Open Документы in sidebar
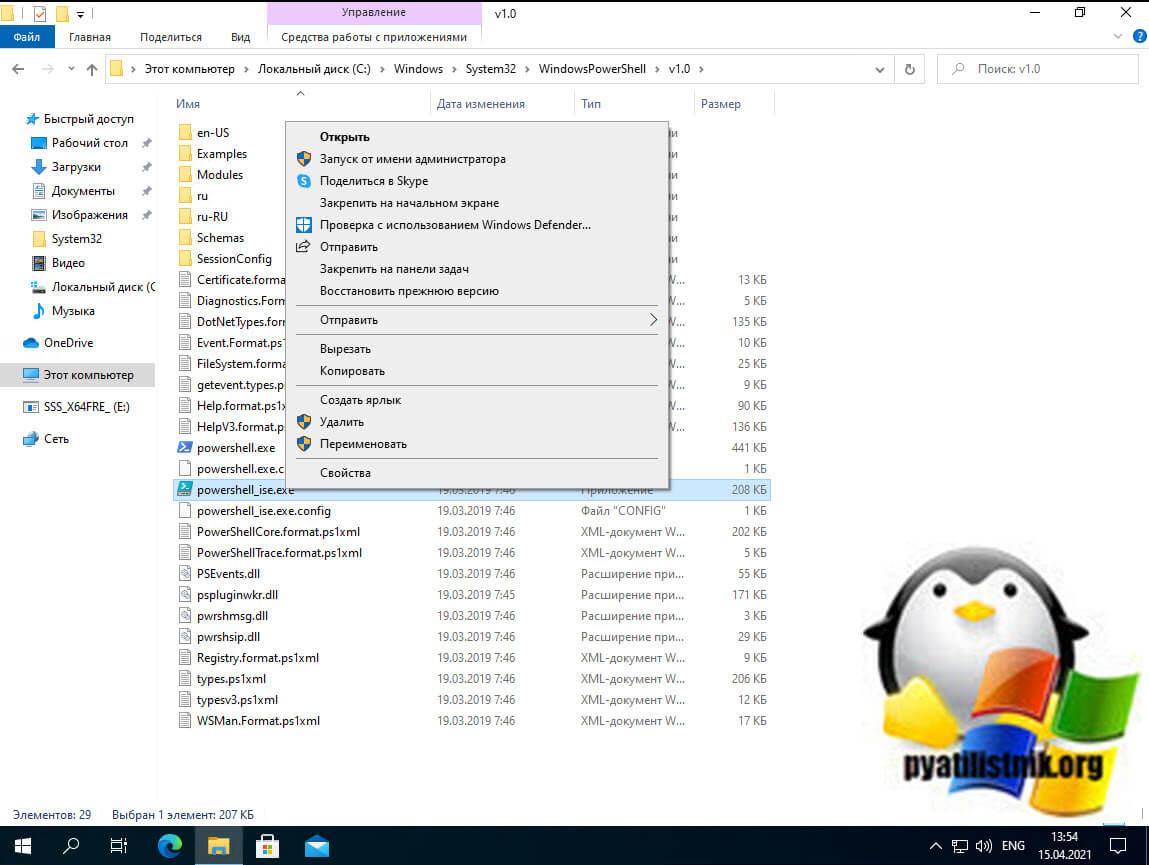 click(83, 191)
